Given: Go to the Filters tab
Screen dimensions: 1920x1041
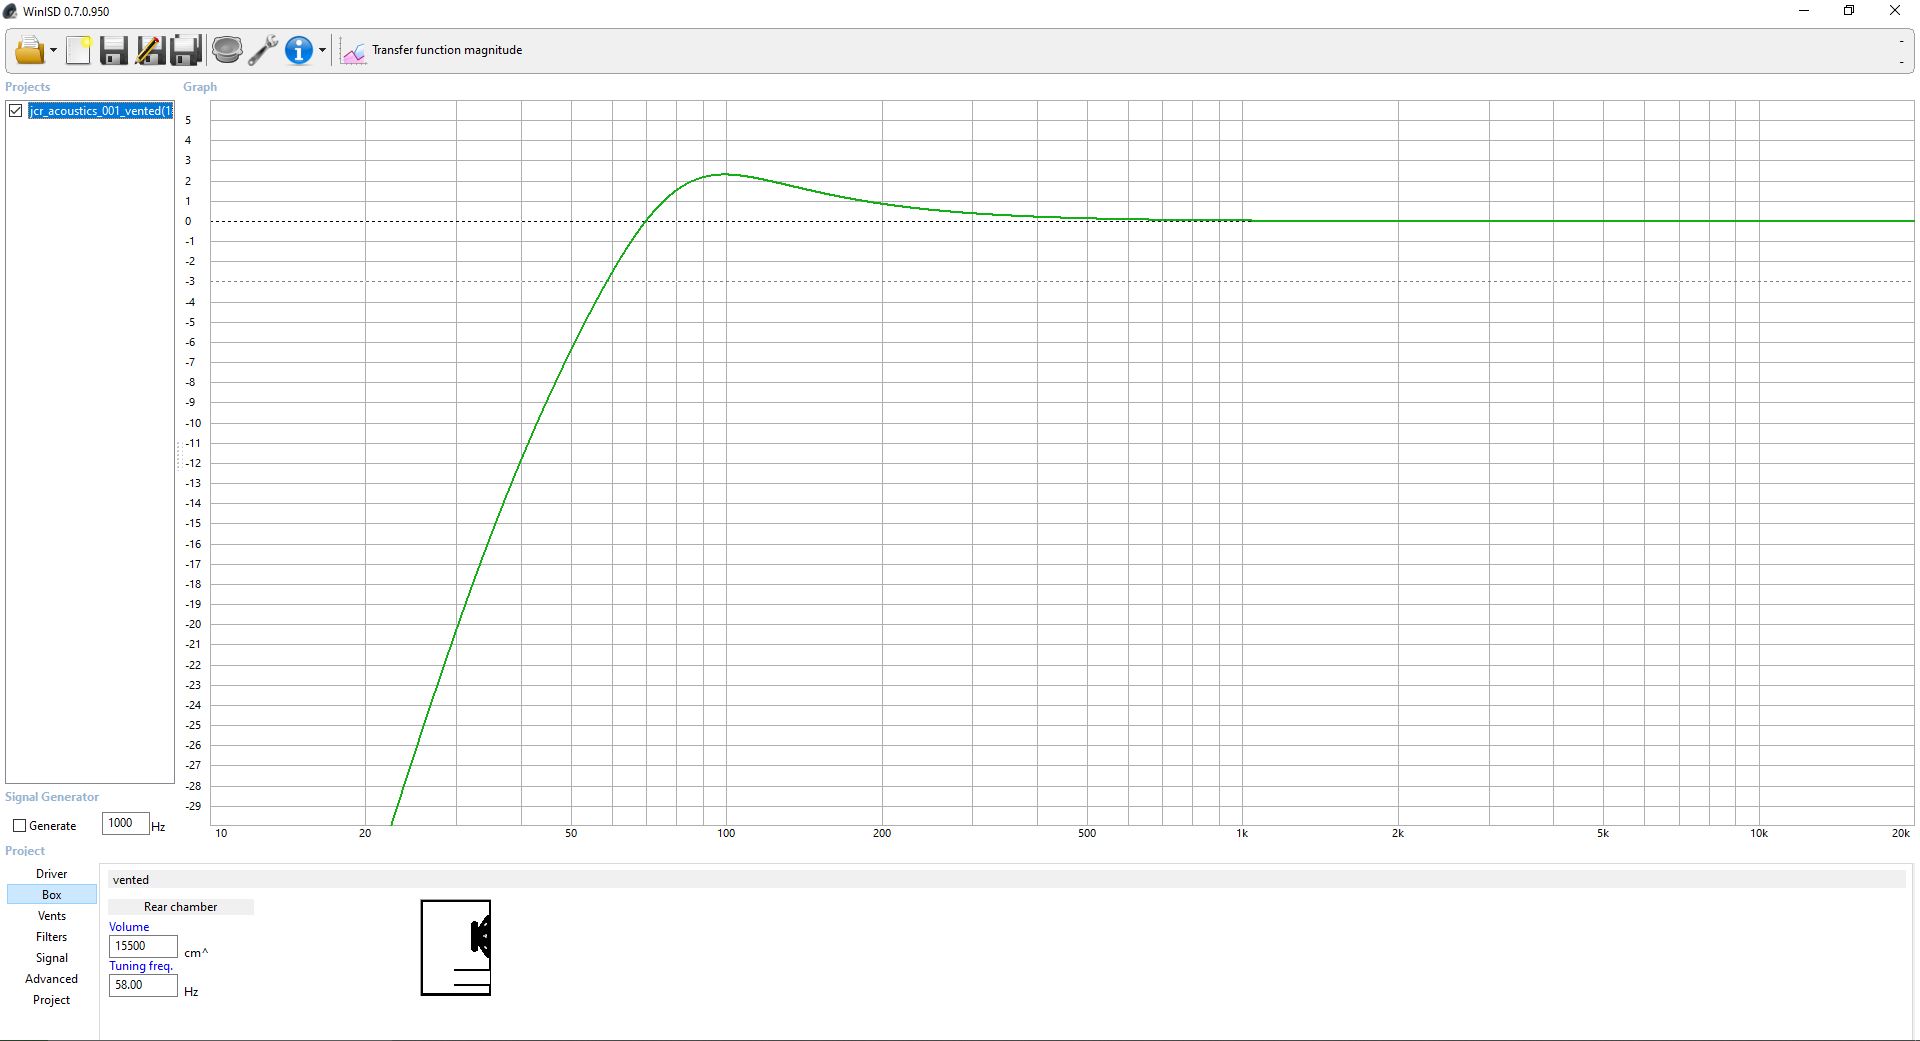Looking at the screenshot, I should tap(52, 937).
